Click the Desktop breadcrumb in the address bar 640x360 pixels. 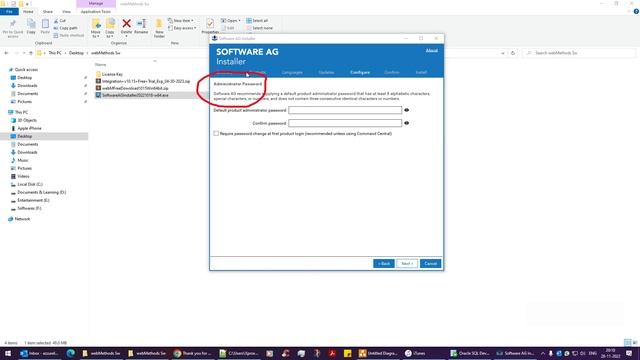(76, 53)
